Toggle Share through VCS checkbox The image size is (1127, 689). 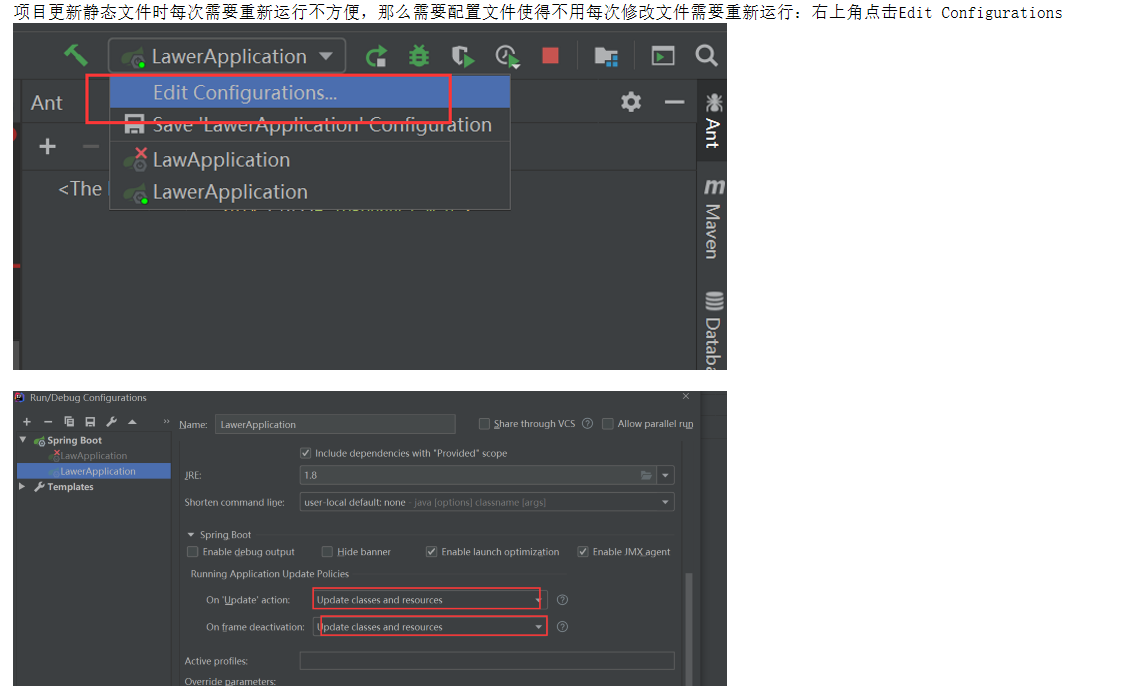(x=484, y=424)
